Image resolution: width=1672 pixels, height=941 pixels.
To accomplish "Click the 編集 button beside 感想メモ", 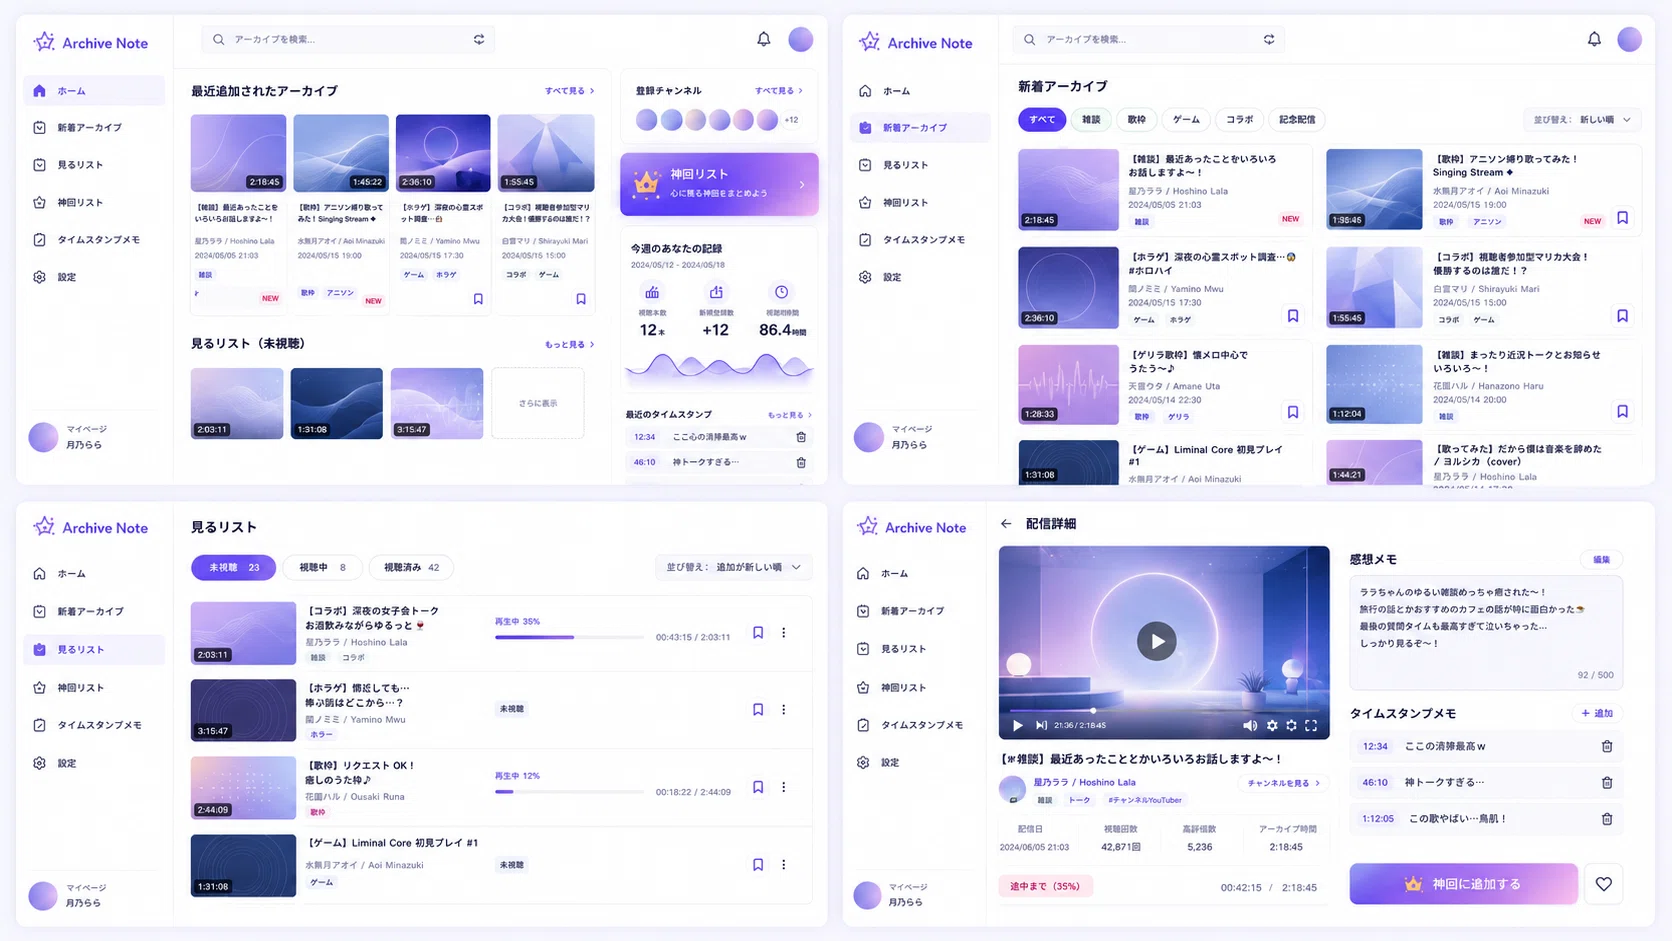I will click(1601, 559).
